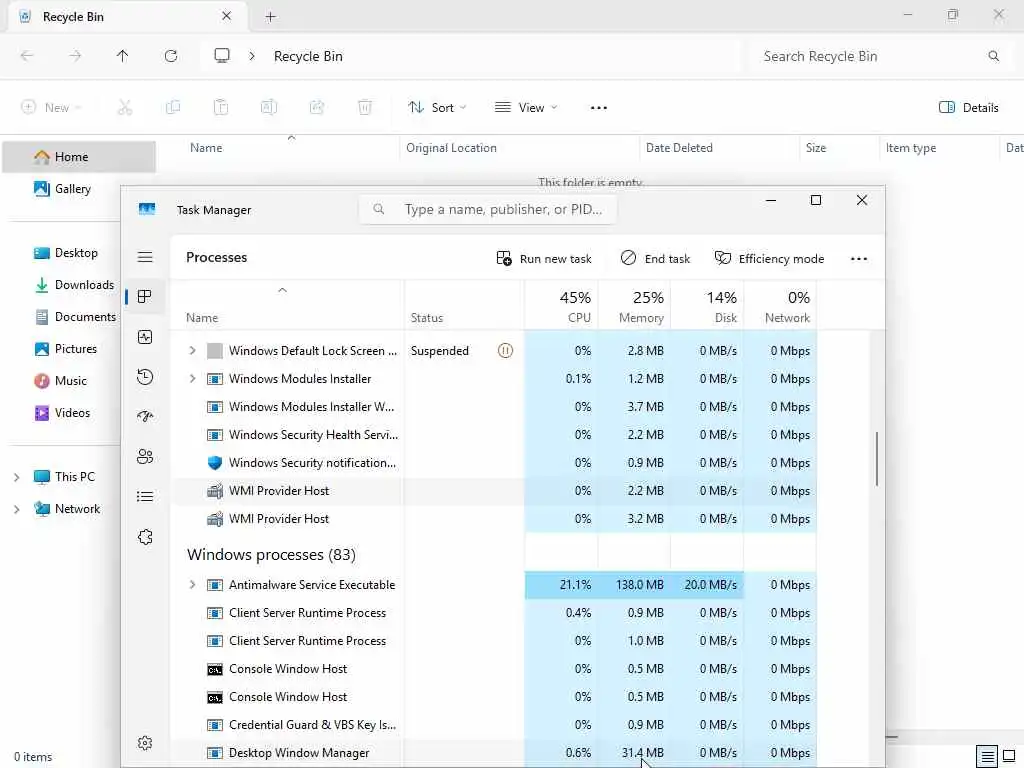This screenshot has width=1024, height=768.
Task: Sort processes by CPU column
Action: (562, 306)
